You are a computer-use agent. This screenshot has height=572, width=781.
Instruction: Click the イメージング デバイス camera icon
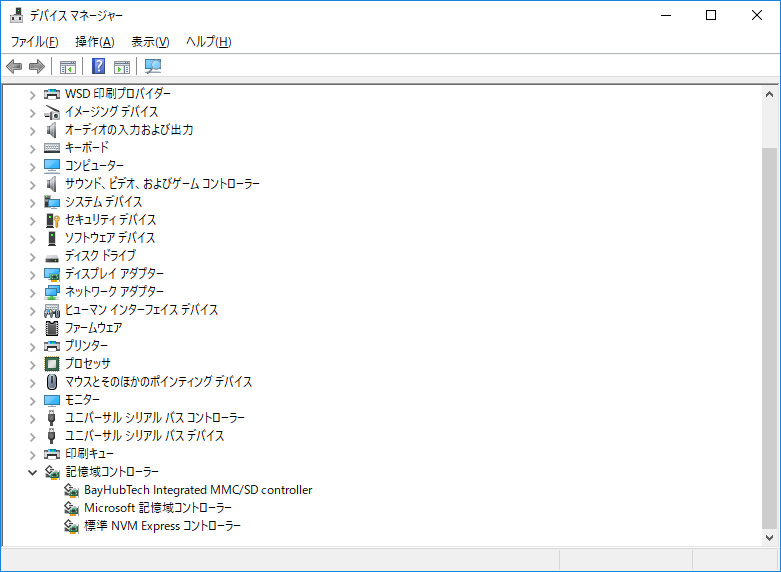point(52,112)
